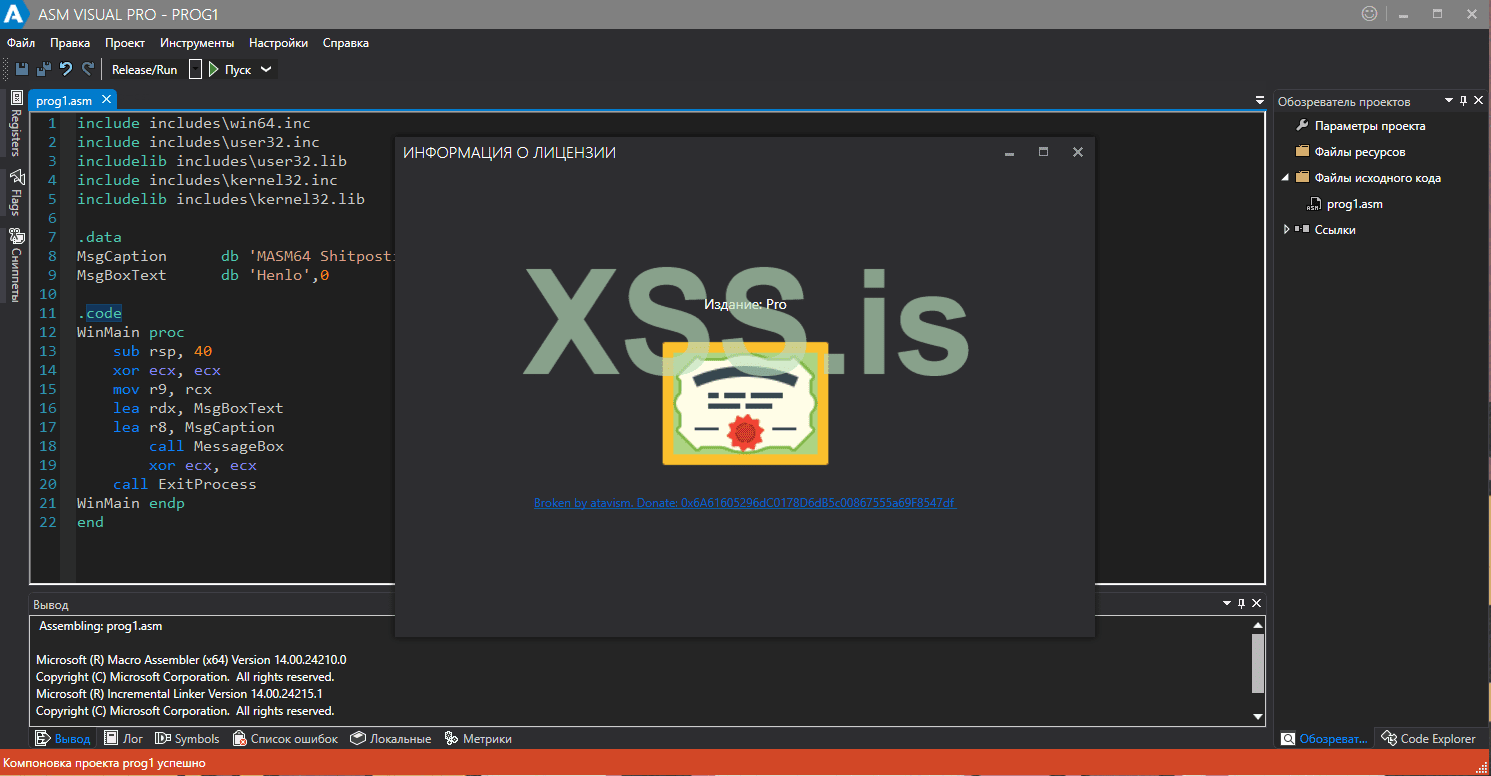Close the license information dialog
This screenshot has width=1491, height=776.
click(x=1078, y=152)
